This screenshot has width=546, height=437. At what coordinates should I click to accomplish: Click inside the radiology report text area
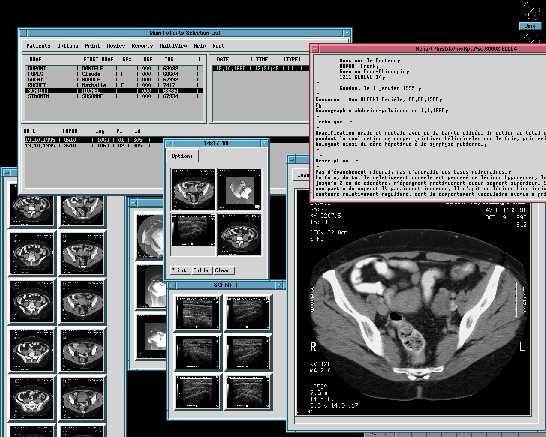click(x=430, y=127)
